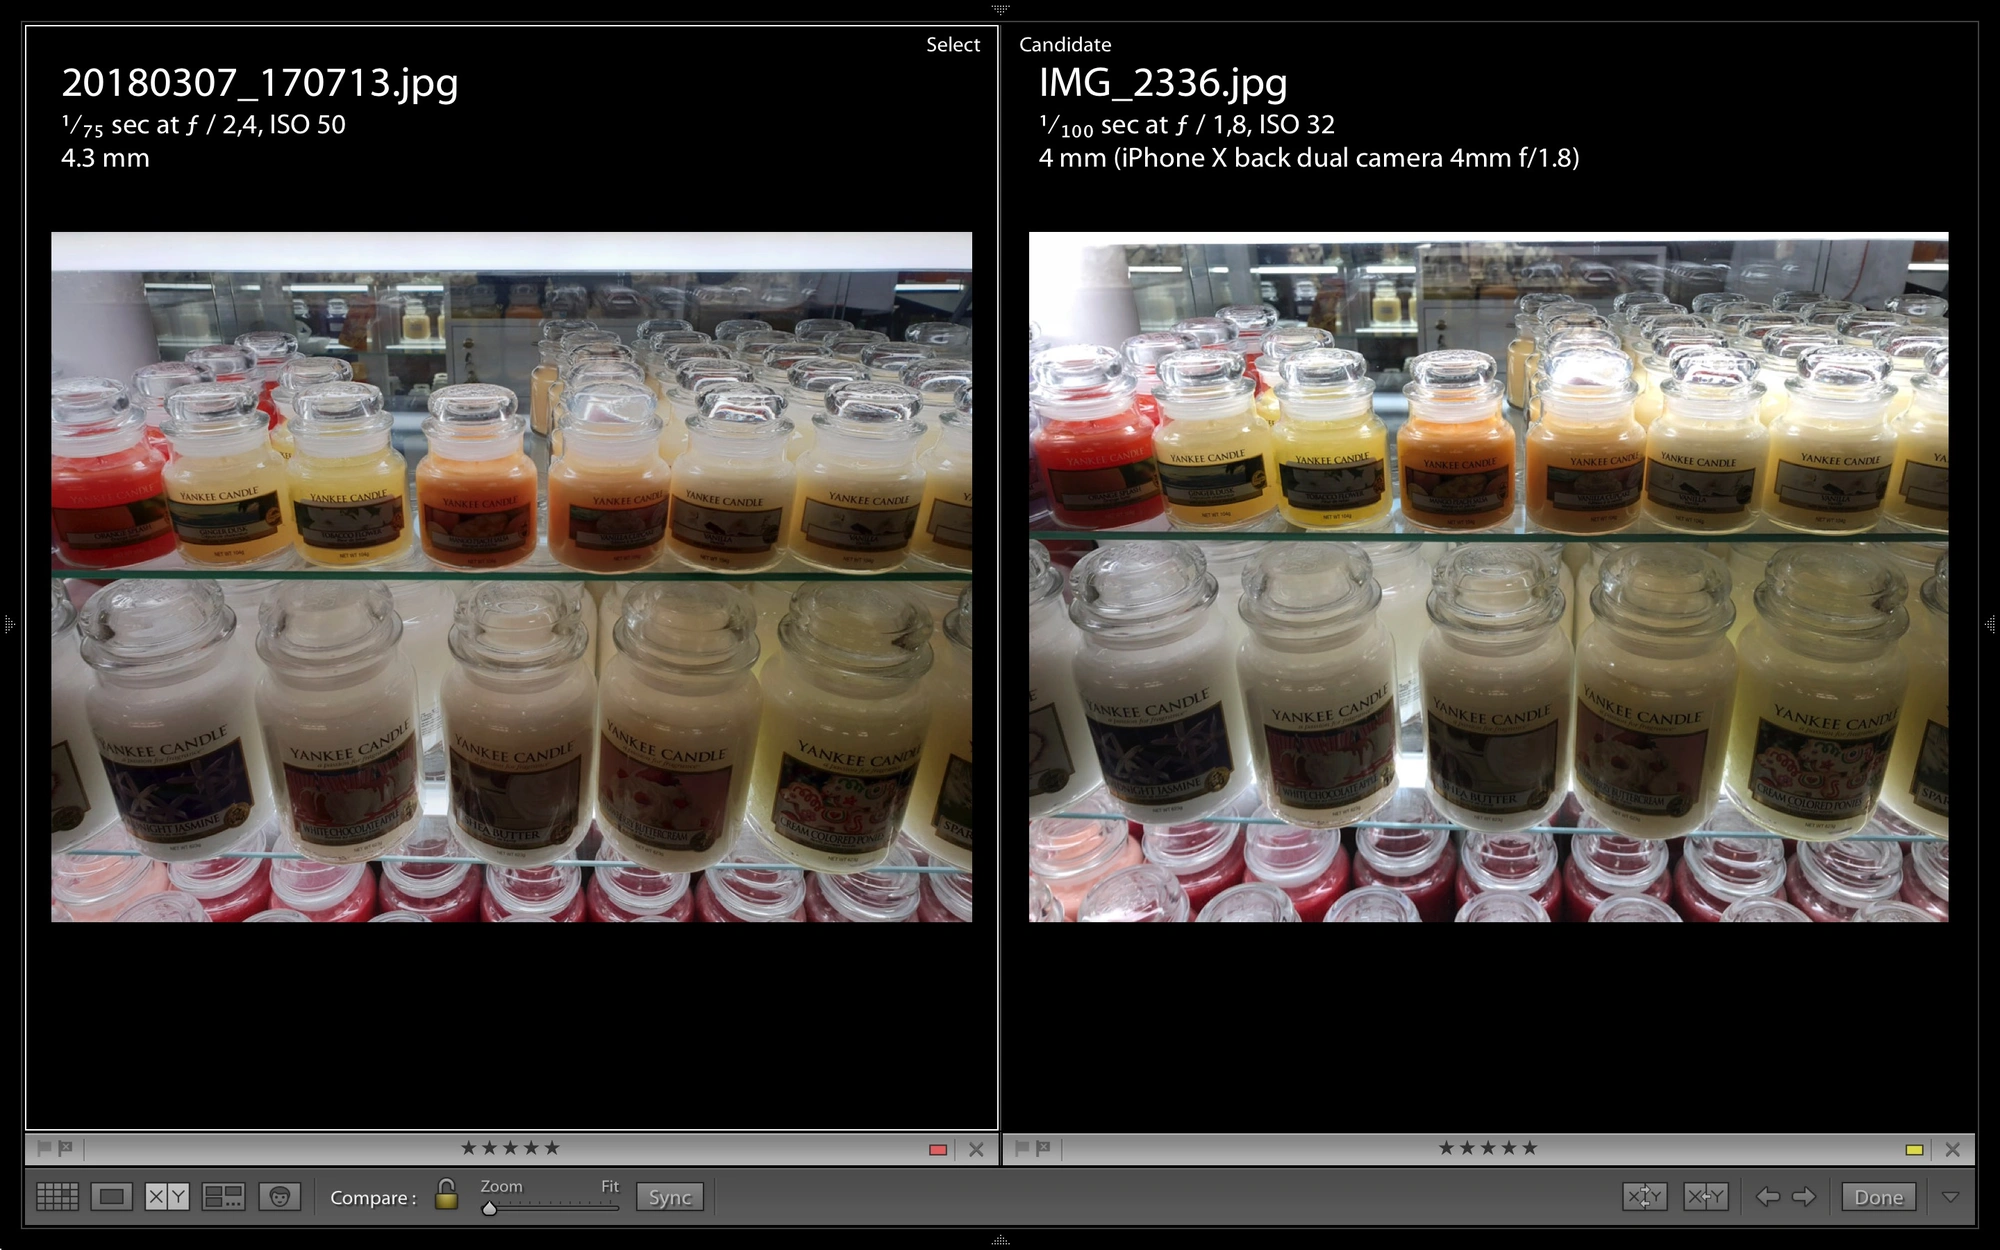
Task: Select next photo with right arrow
Action: point(1804,1197)
